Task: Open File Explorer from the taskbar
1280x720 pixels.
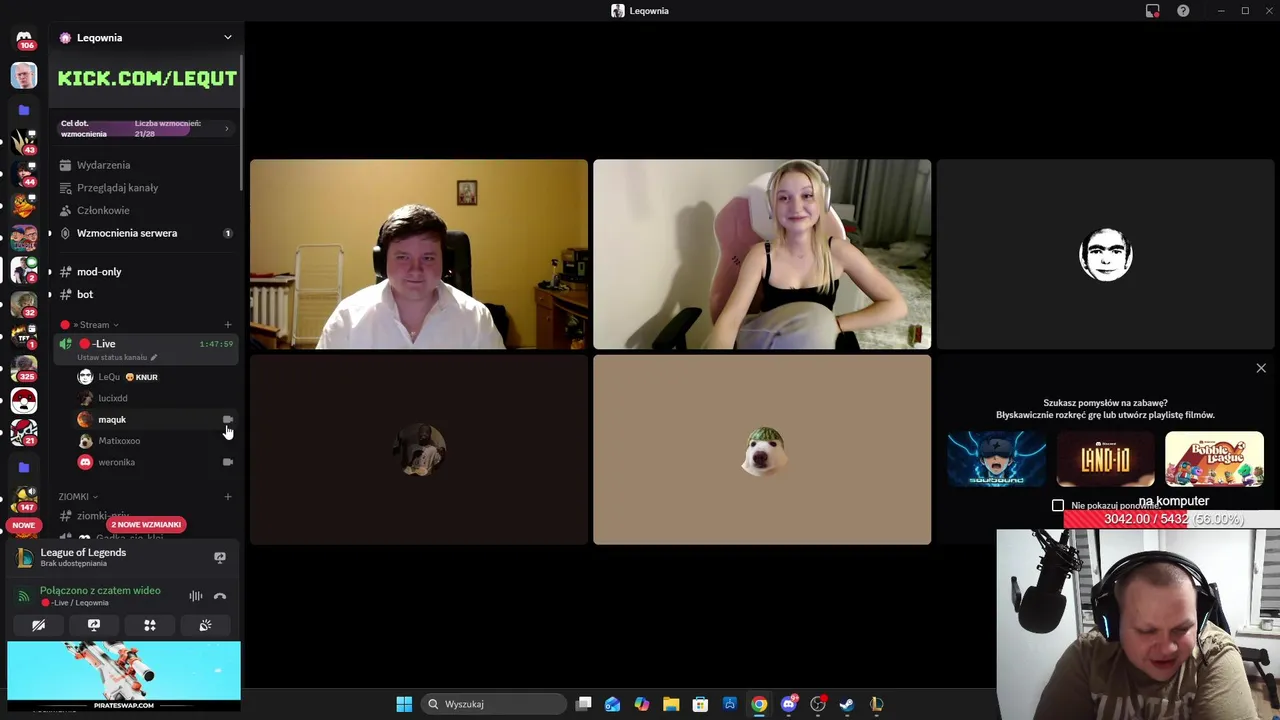Action: click(x=671, y=704)
